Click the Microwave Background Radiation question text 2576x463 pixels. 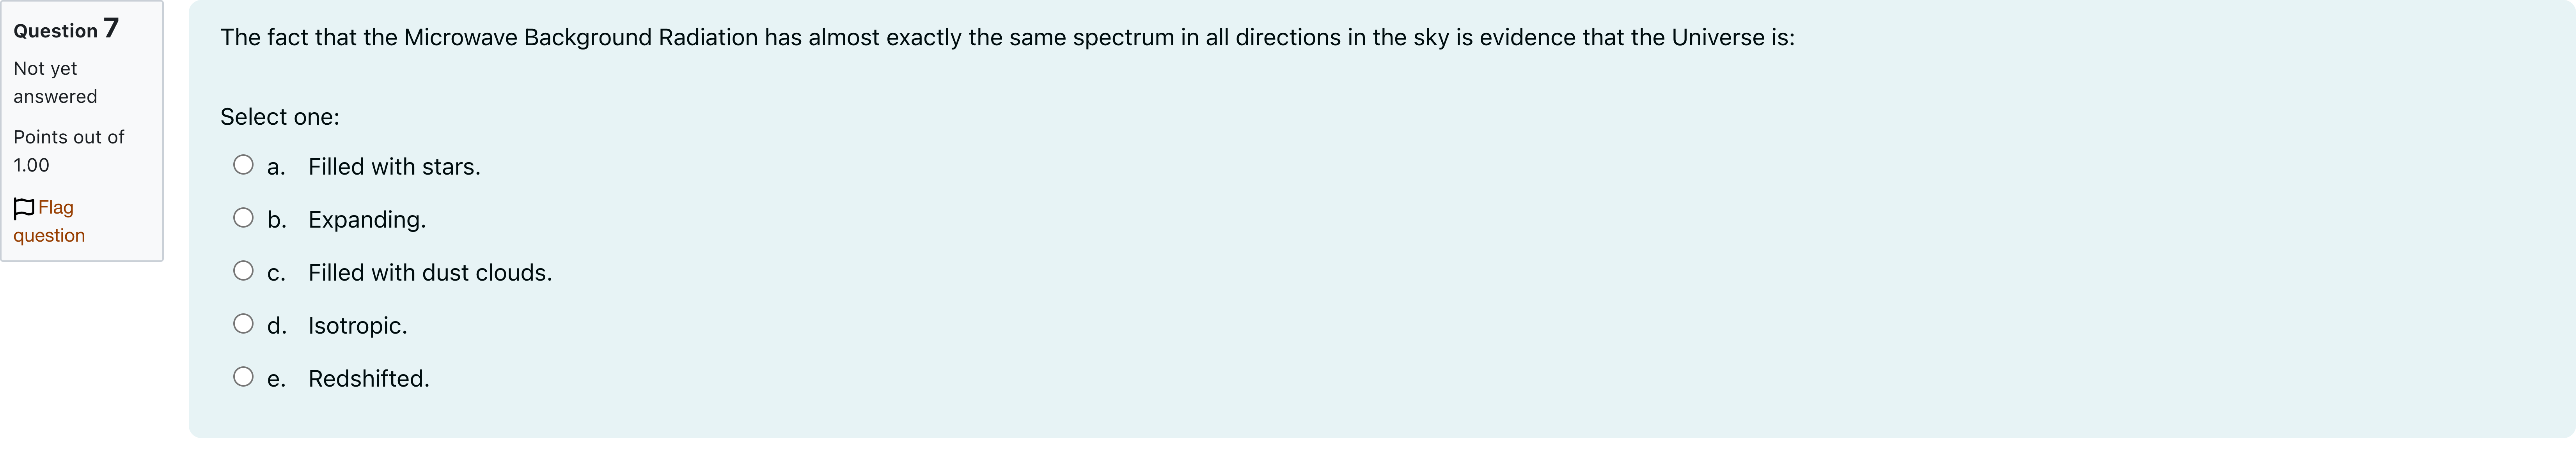1007,38
